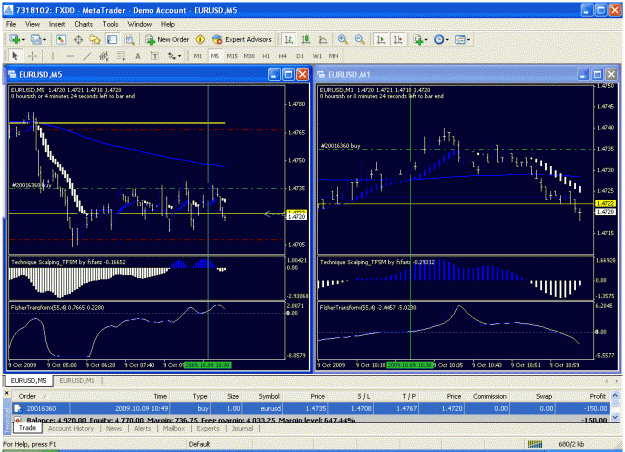Toggle the Auto Scroll chart button
Image resolution: width=625 pixels, height=452 pixels.
point(381,39)
